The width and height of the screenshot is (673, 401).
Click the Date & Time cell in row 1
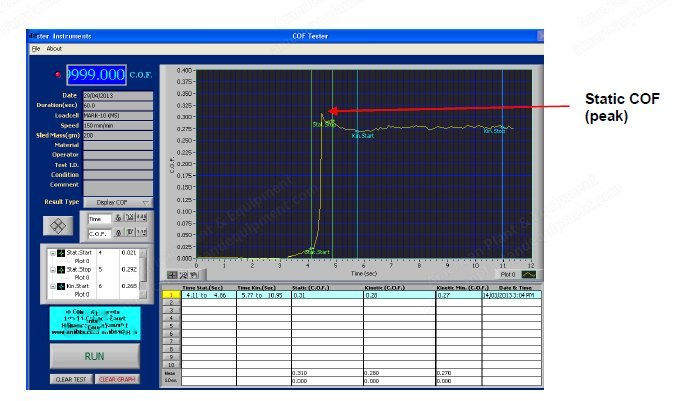click(511, 295)
